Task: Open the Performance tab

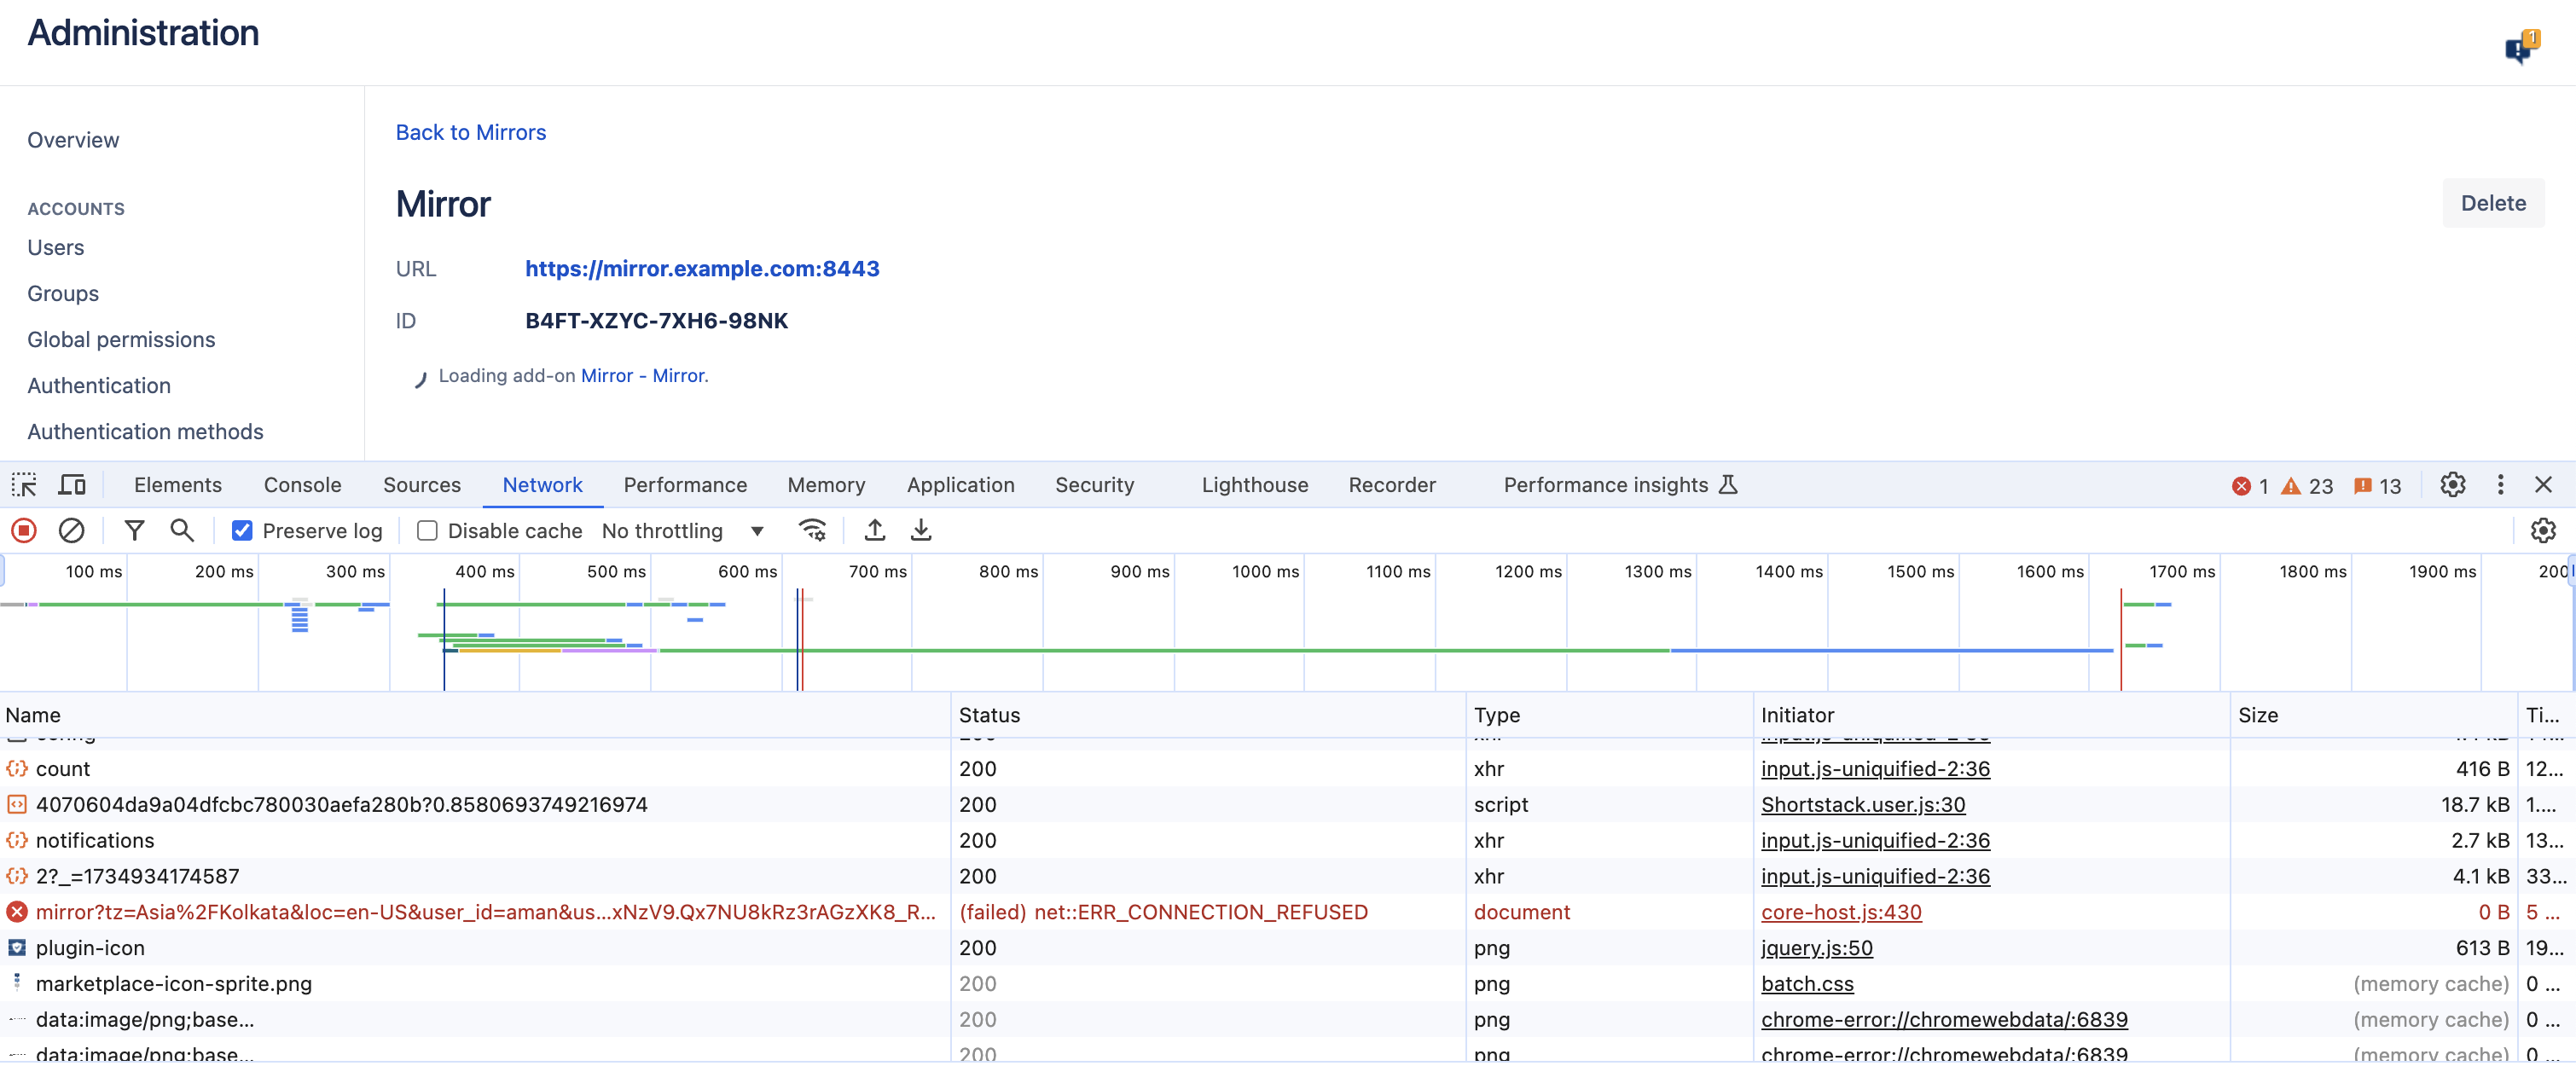Action: click(685, 485)
